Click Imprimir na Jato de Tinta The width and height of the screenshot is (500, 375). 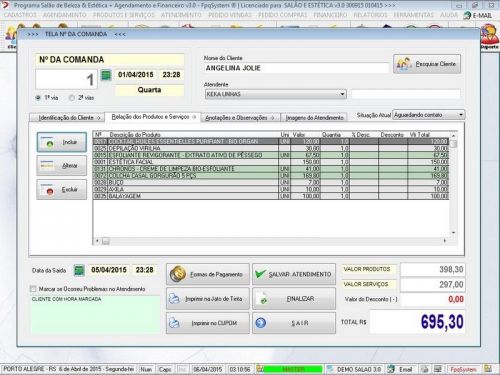[208, 299]
